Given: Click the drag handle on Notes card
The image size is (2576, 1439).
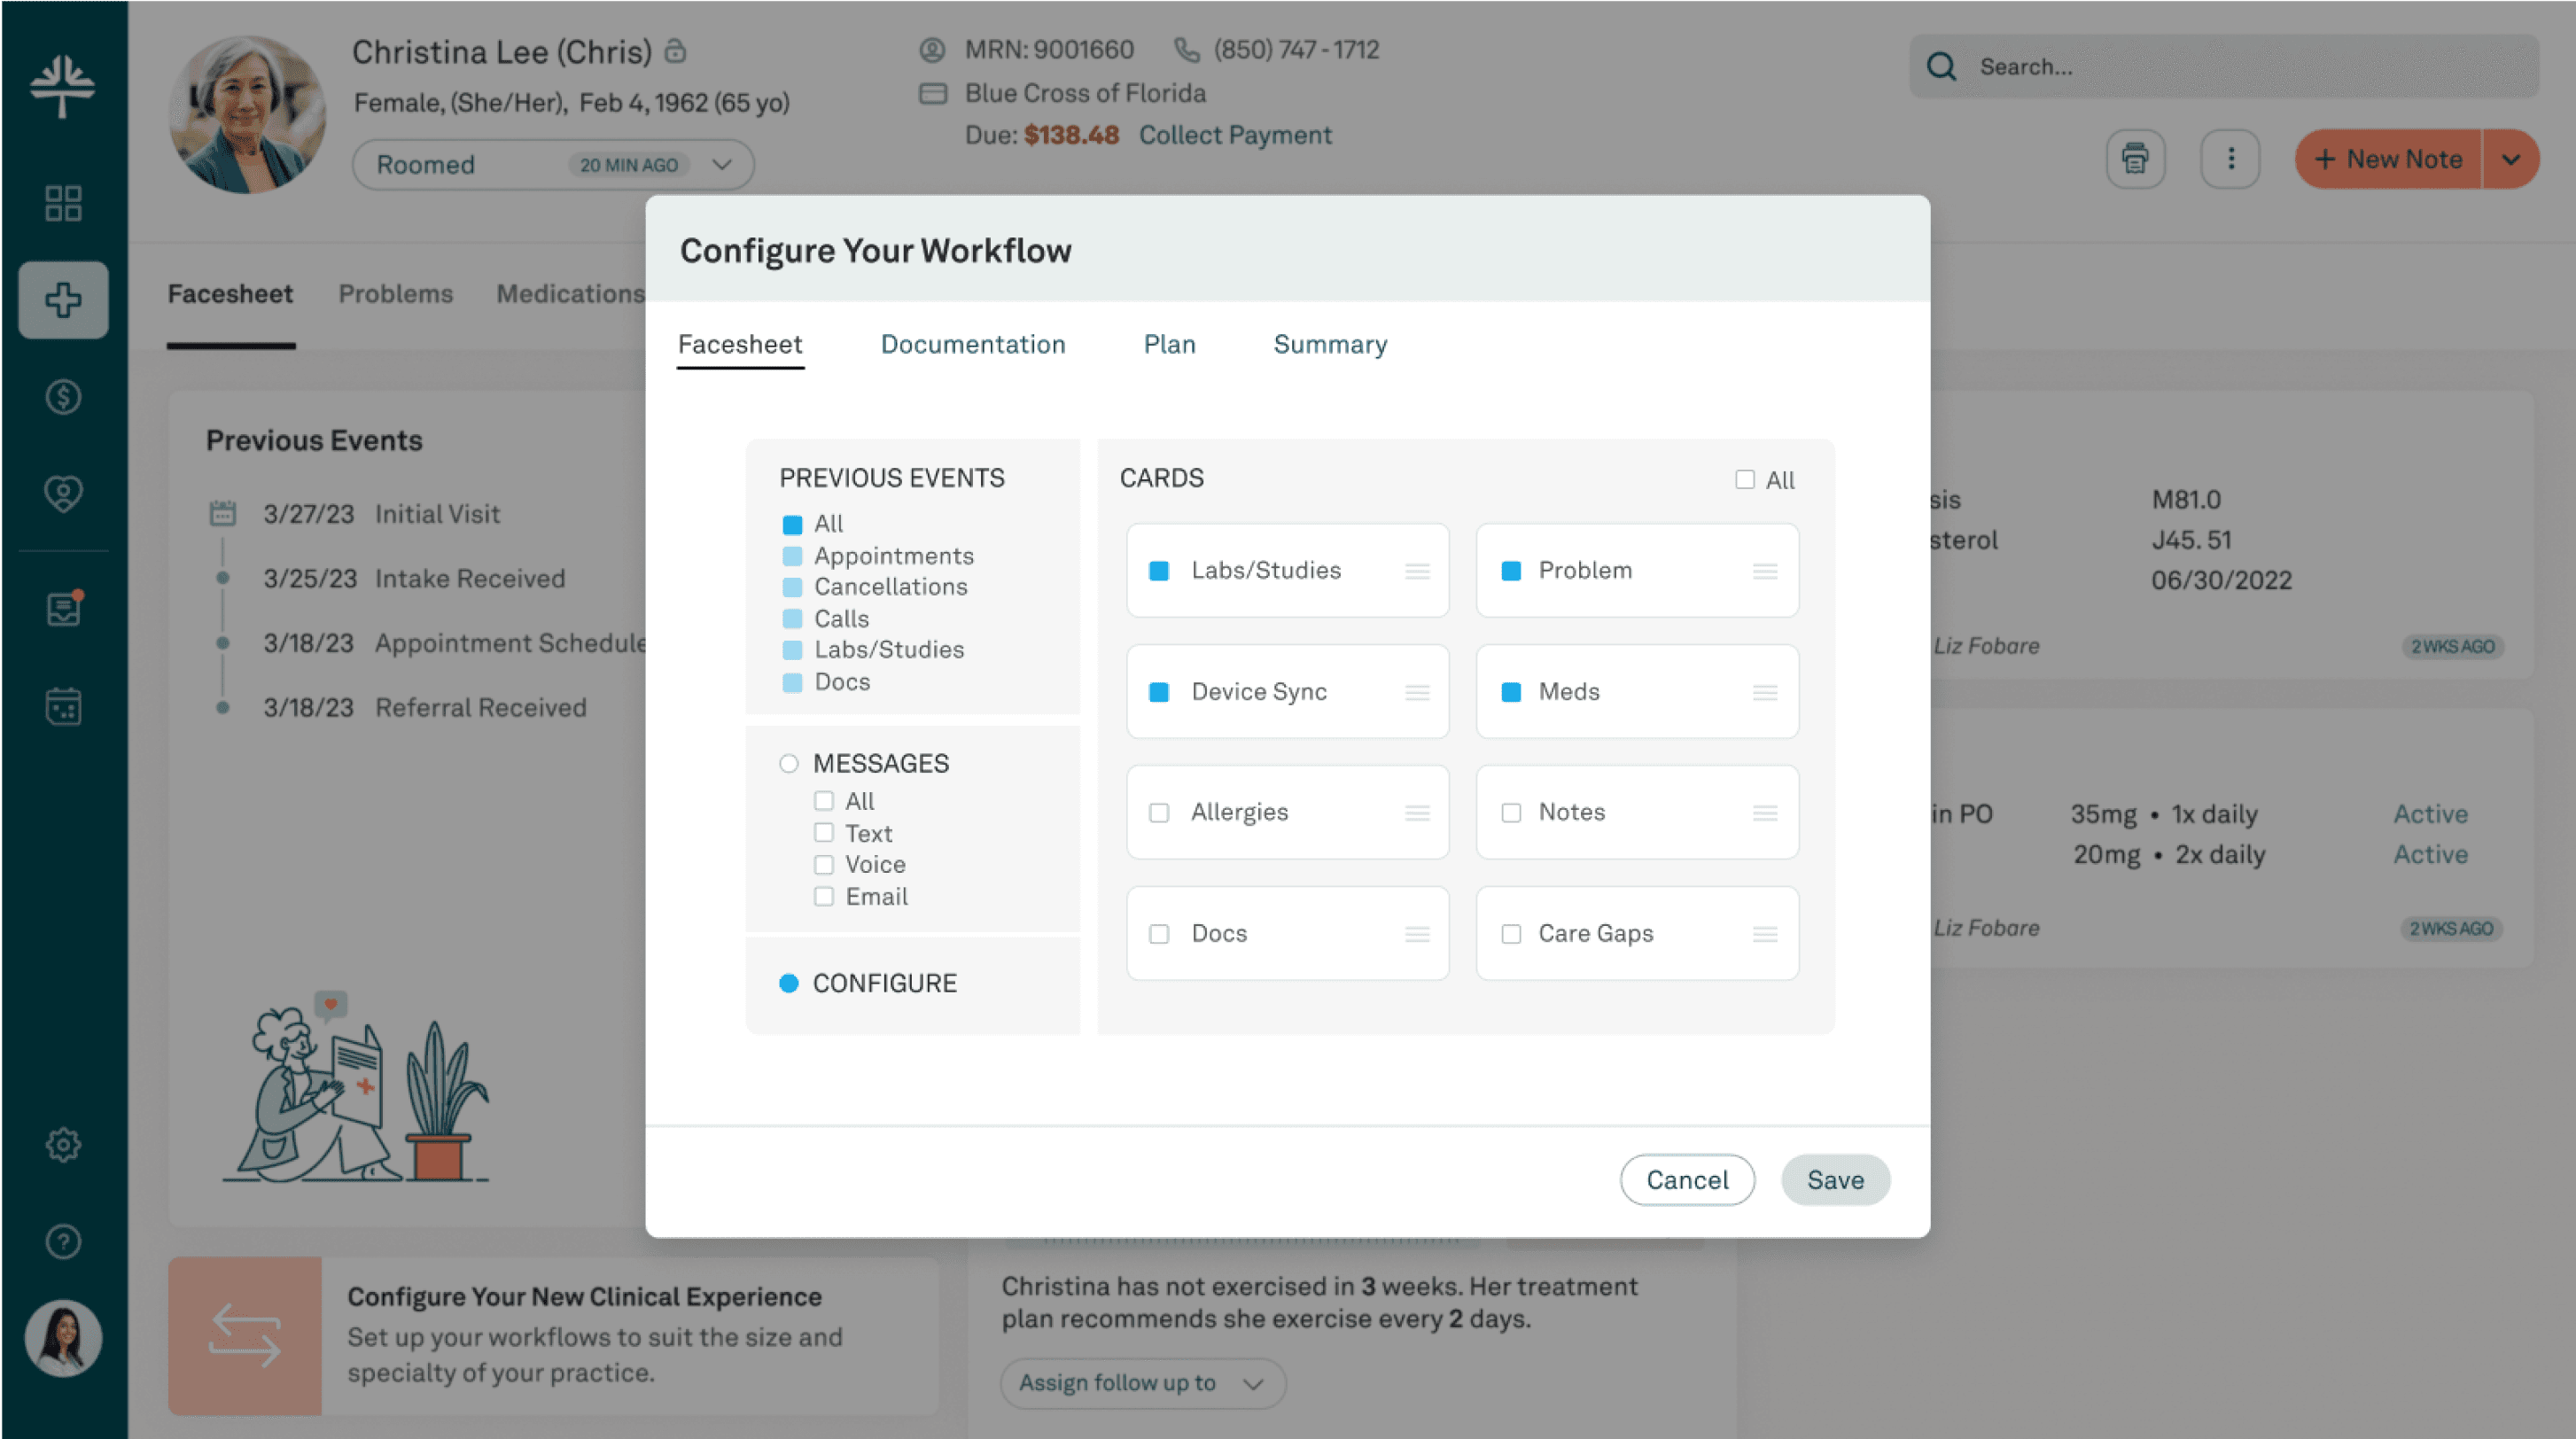Looking at the screenshot, I should [x=1765, y=813].
